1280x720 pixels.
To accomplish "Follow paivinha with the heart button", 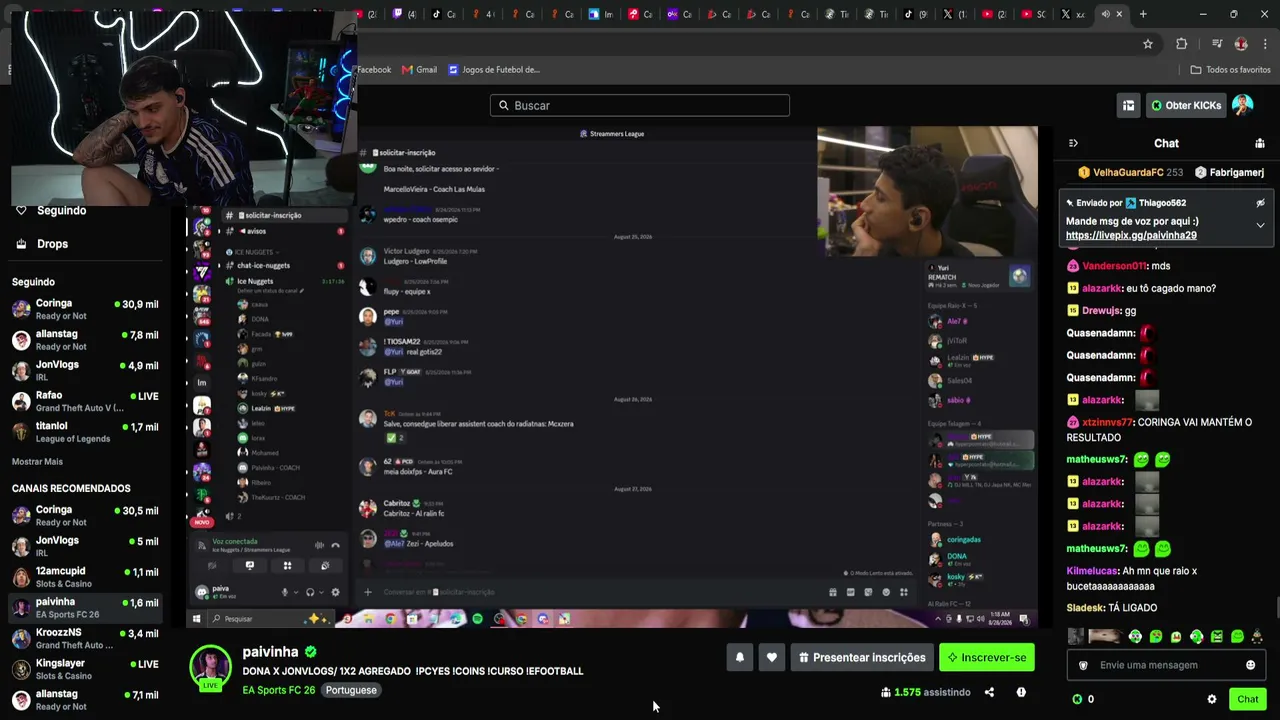I will [771, 657].
